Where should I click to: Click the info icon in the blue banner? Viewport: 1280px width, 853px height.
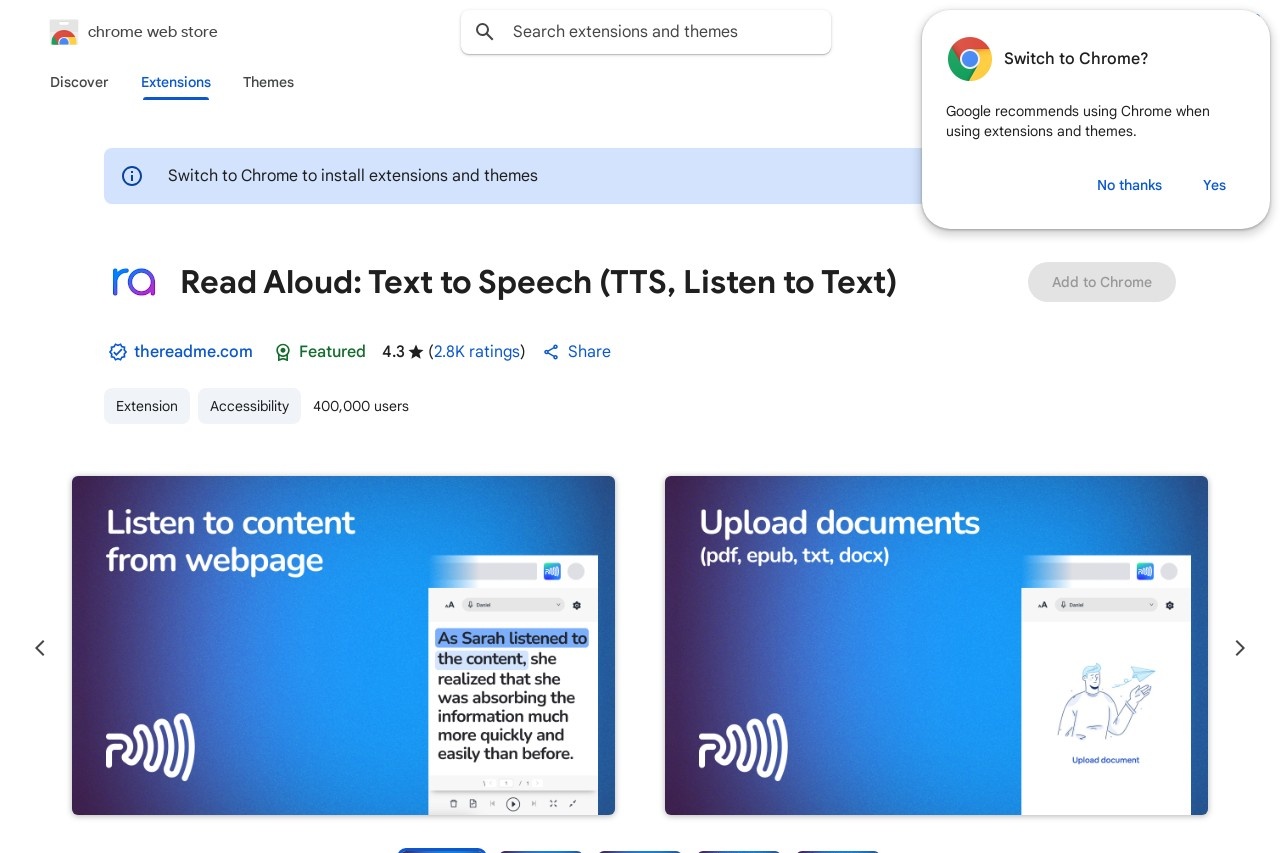point(132,176)
